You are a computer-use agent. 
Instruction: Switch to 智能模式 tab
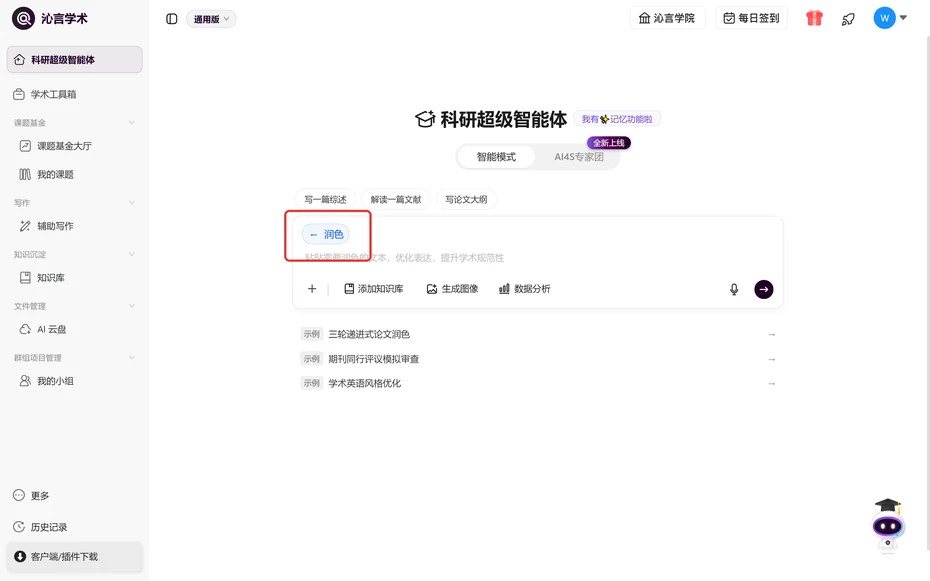click(x=496, y=157)
